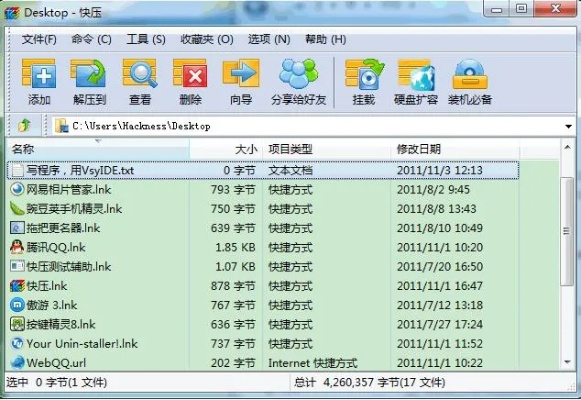Screen dimensions: 581x400
Task: Click the Your Unin-staller!.lnk file name
Action: [82, 344]
